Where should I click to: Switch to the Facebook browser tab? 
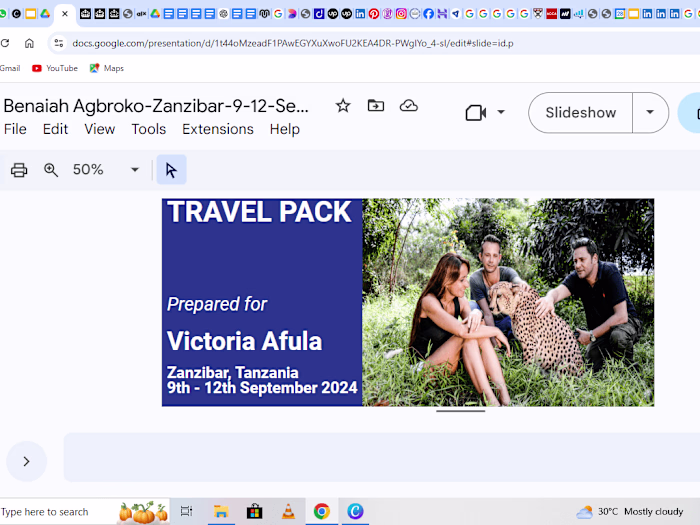(428, 14)
